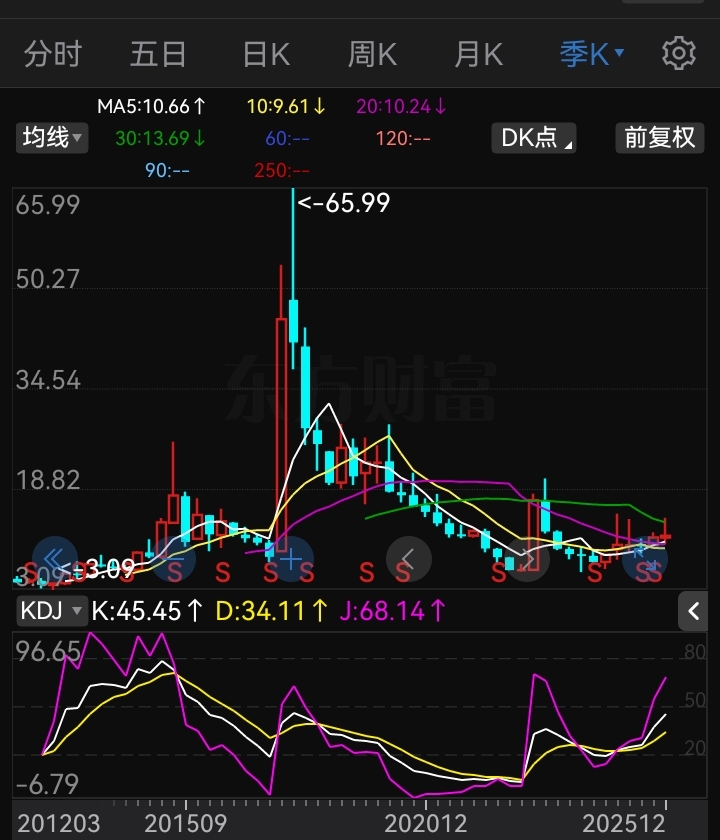Viewport: 720px width, 840px height.
Task: Click the MA5:10.66 value label
Action: [151, 106]
